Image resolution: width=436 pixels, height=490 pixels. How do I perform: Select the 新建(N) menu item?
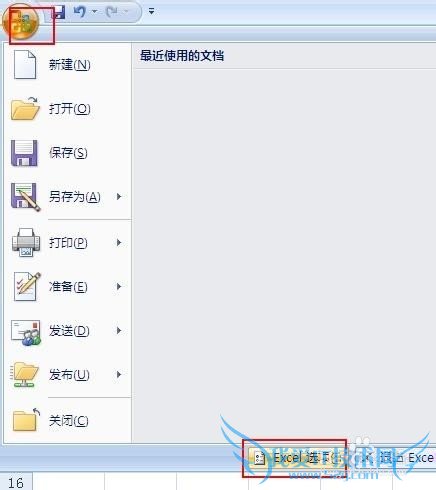pyautogui.click(x=68, y=65)
